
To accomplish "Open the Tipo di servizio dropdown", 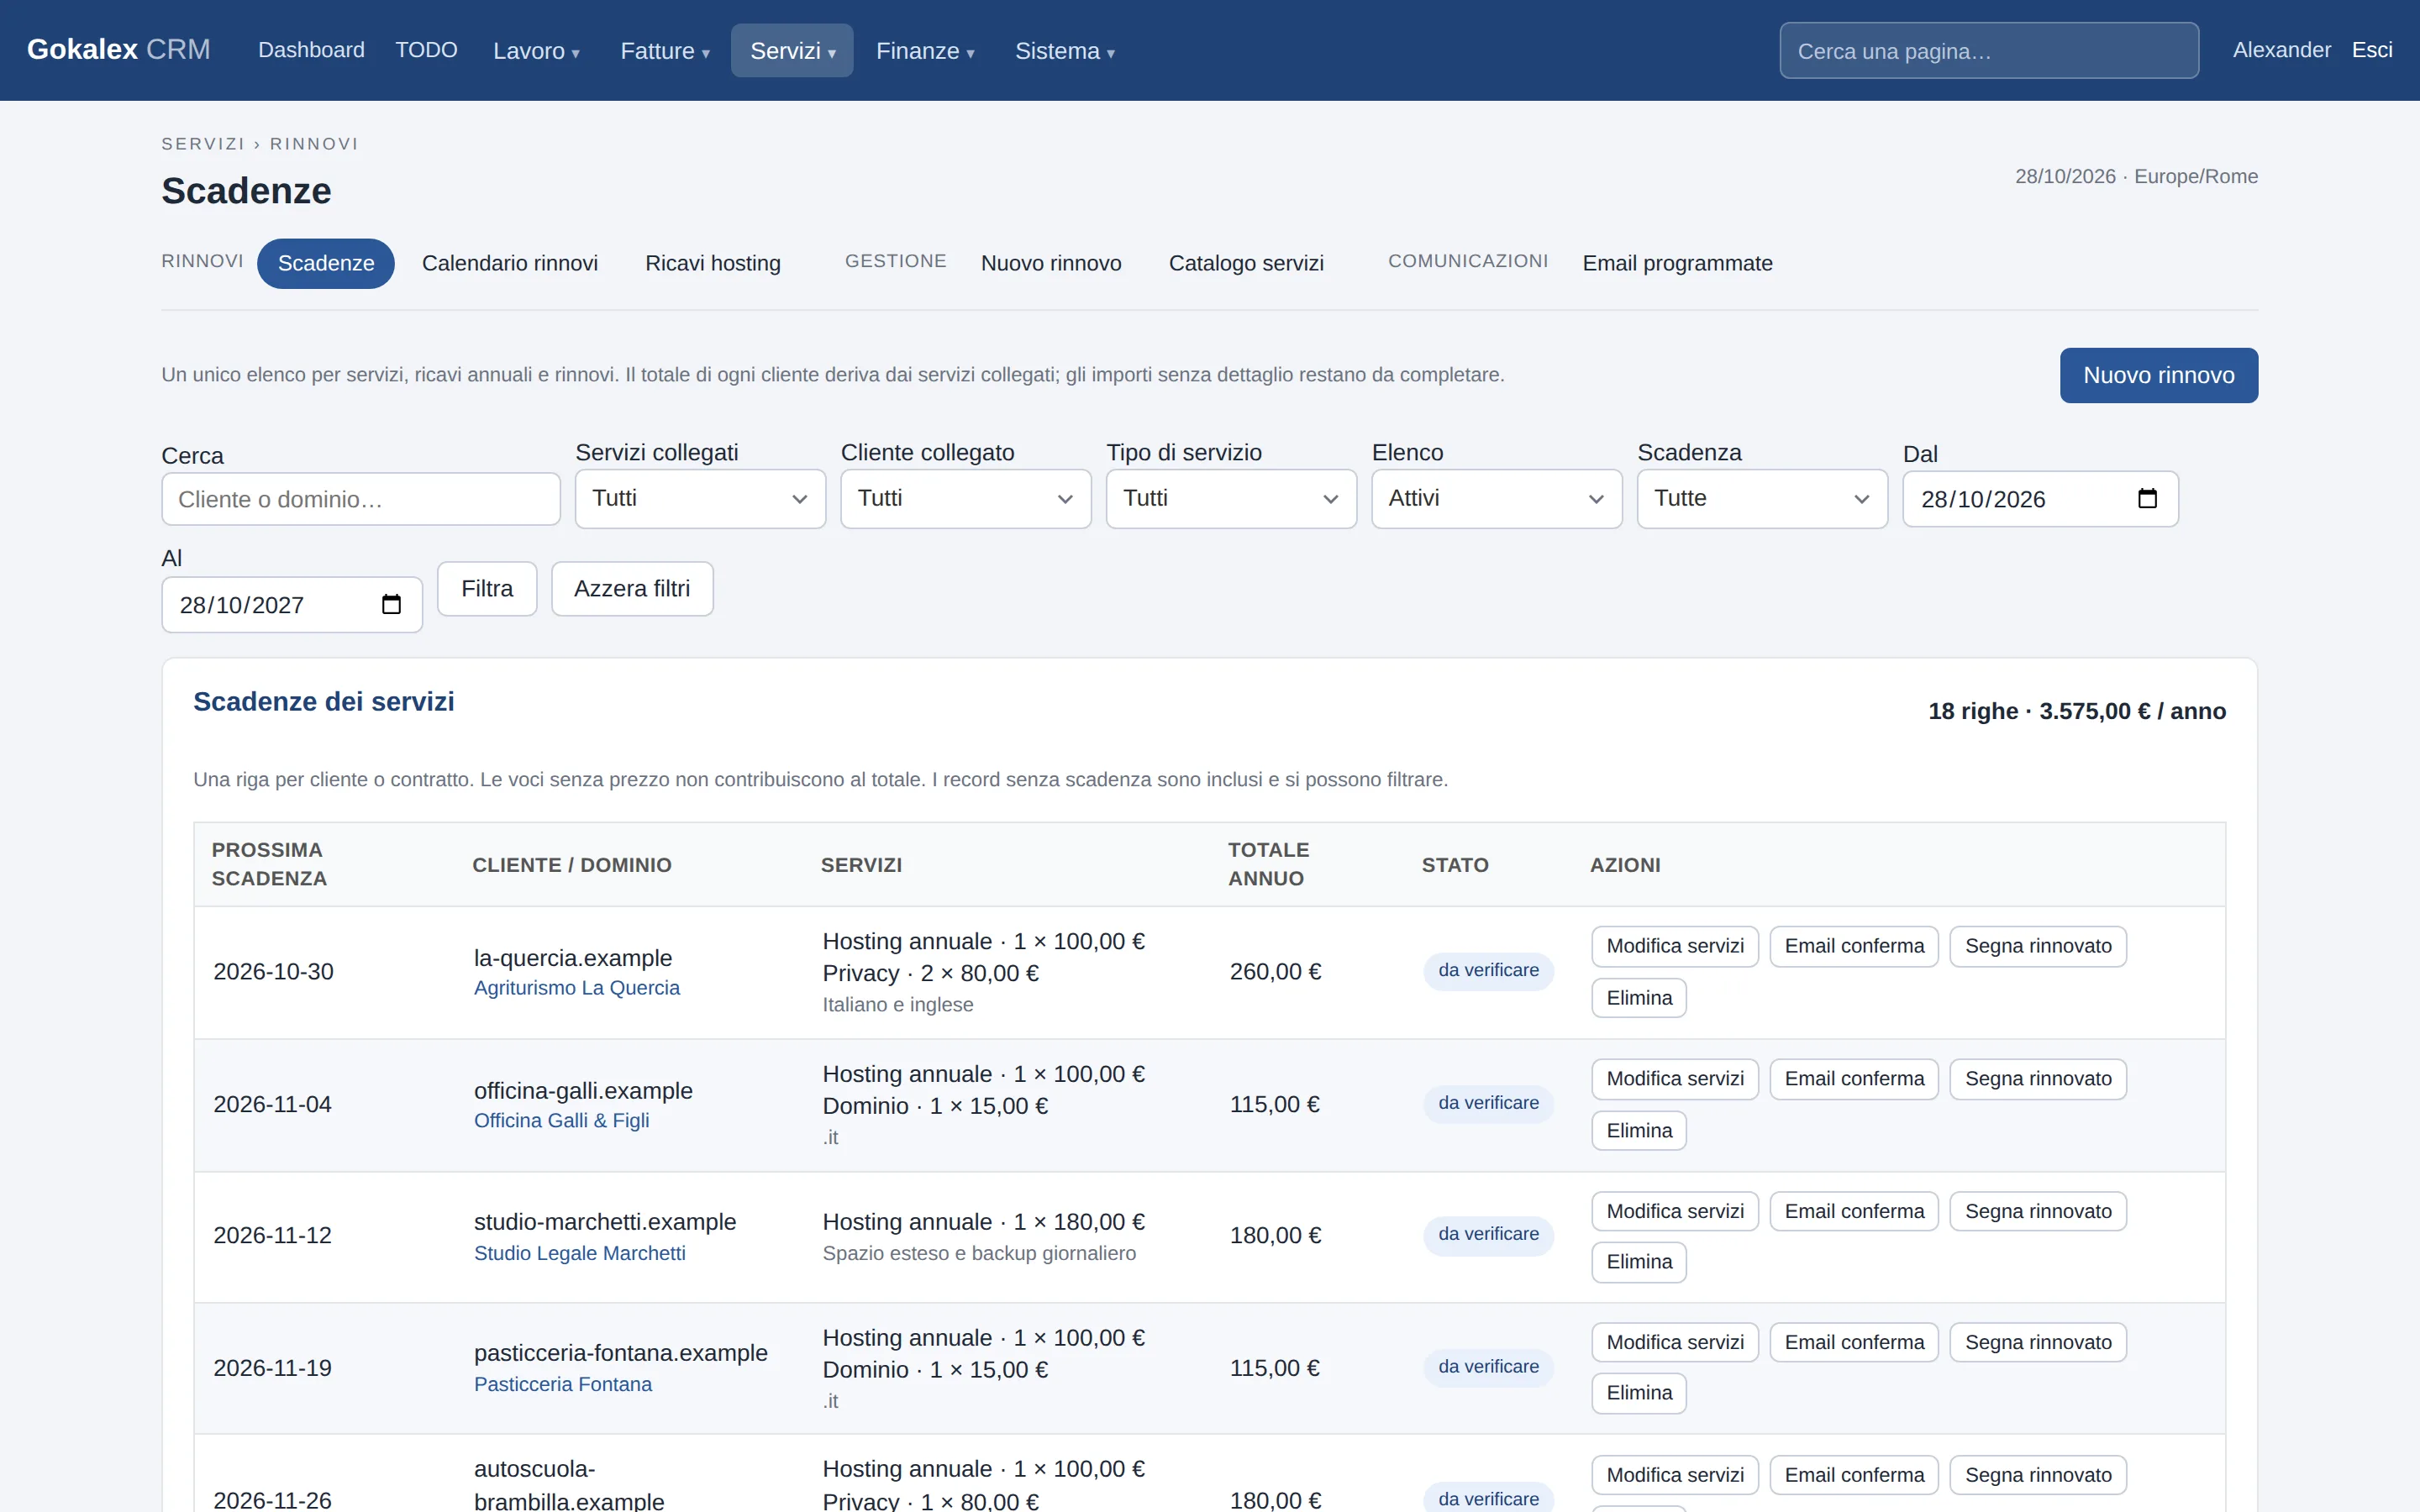I will pyautogui.click(x=1231, y=498).
